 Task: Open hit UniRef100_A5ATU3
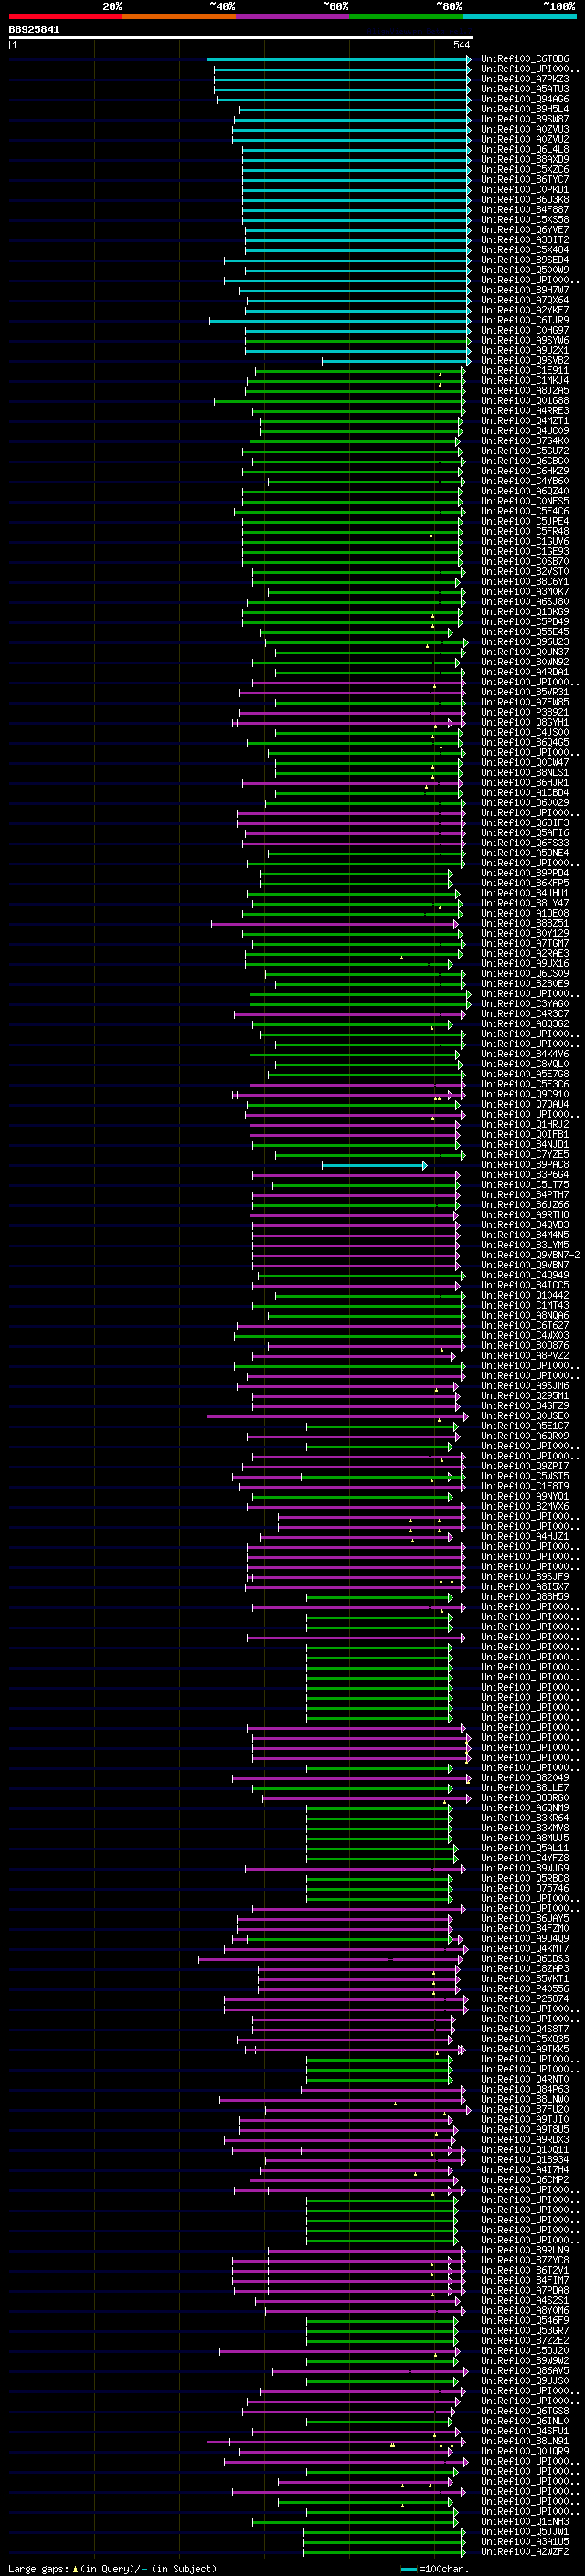tap(524, 89)
